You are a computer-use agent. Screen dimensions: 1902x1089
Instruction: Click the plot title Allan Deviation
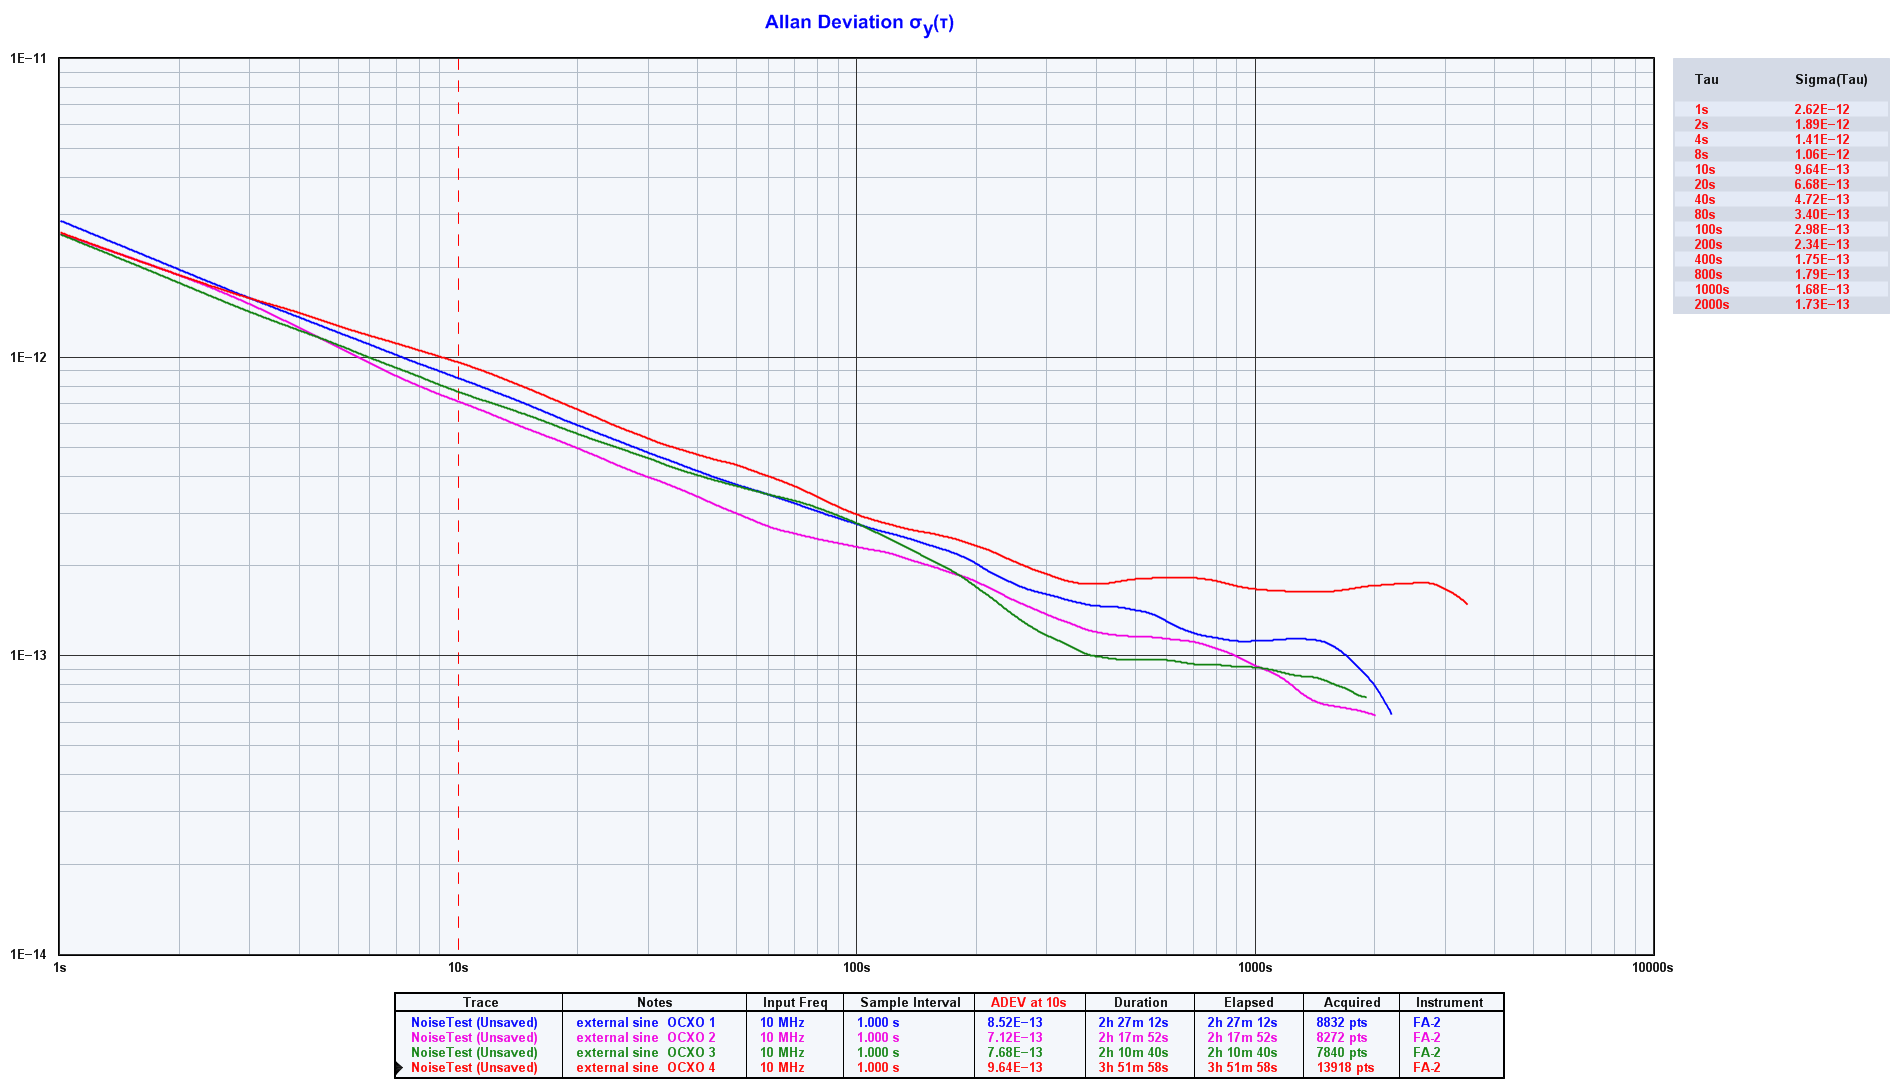[x=859, y=23]
